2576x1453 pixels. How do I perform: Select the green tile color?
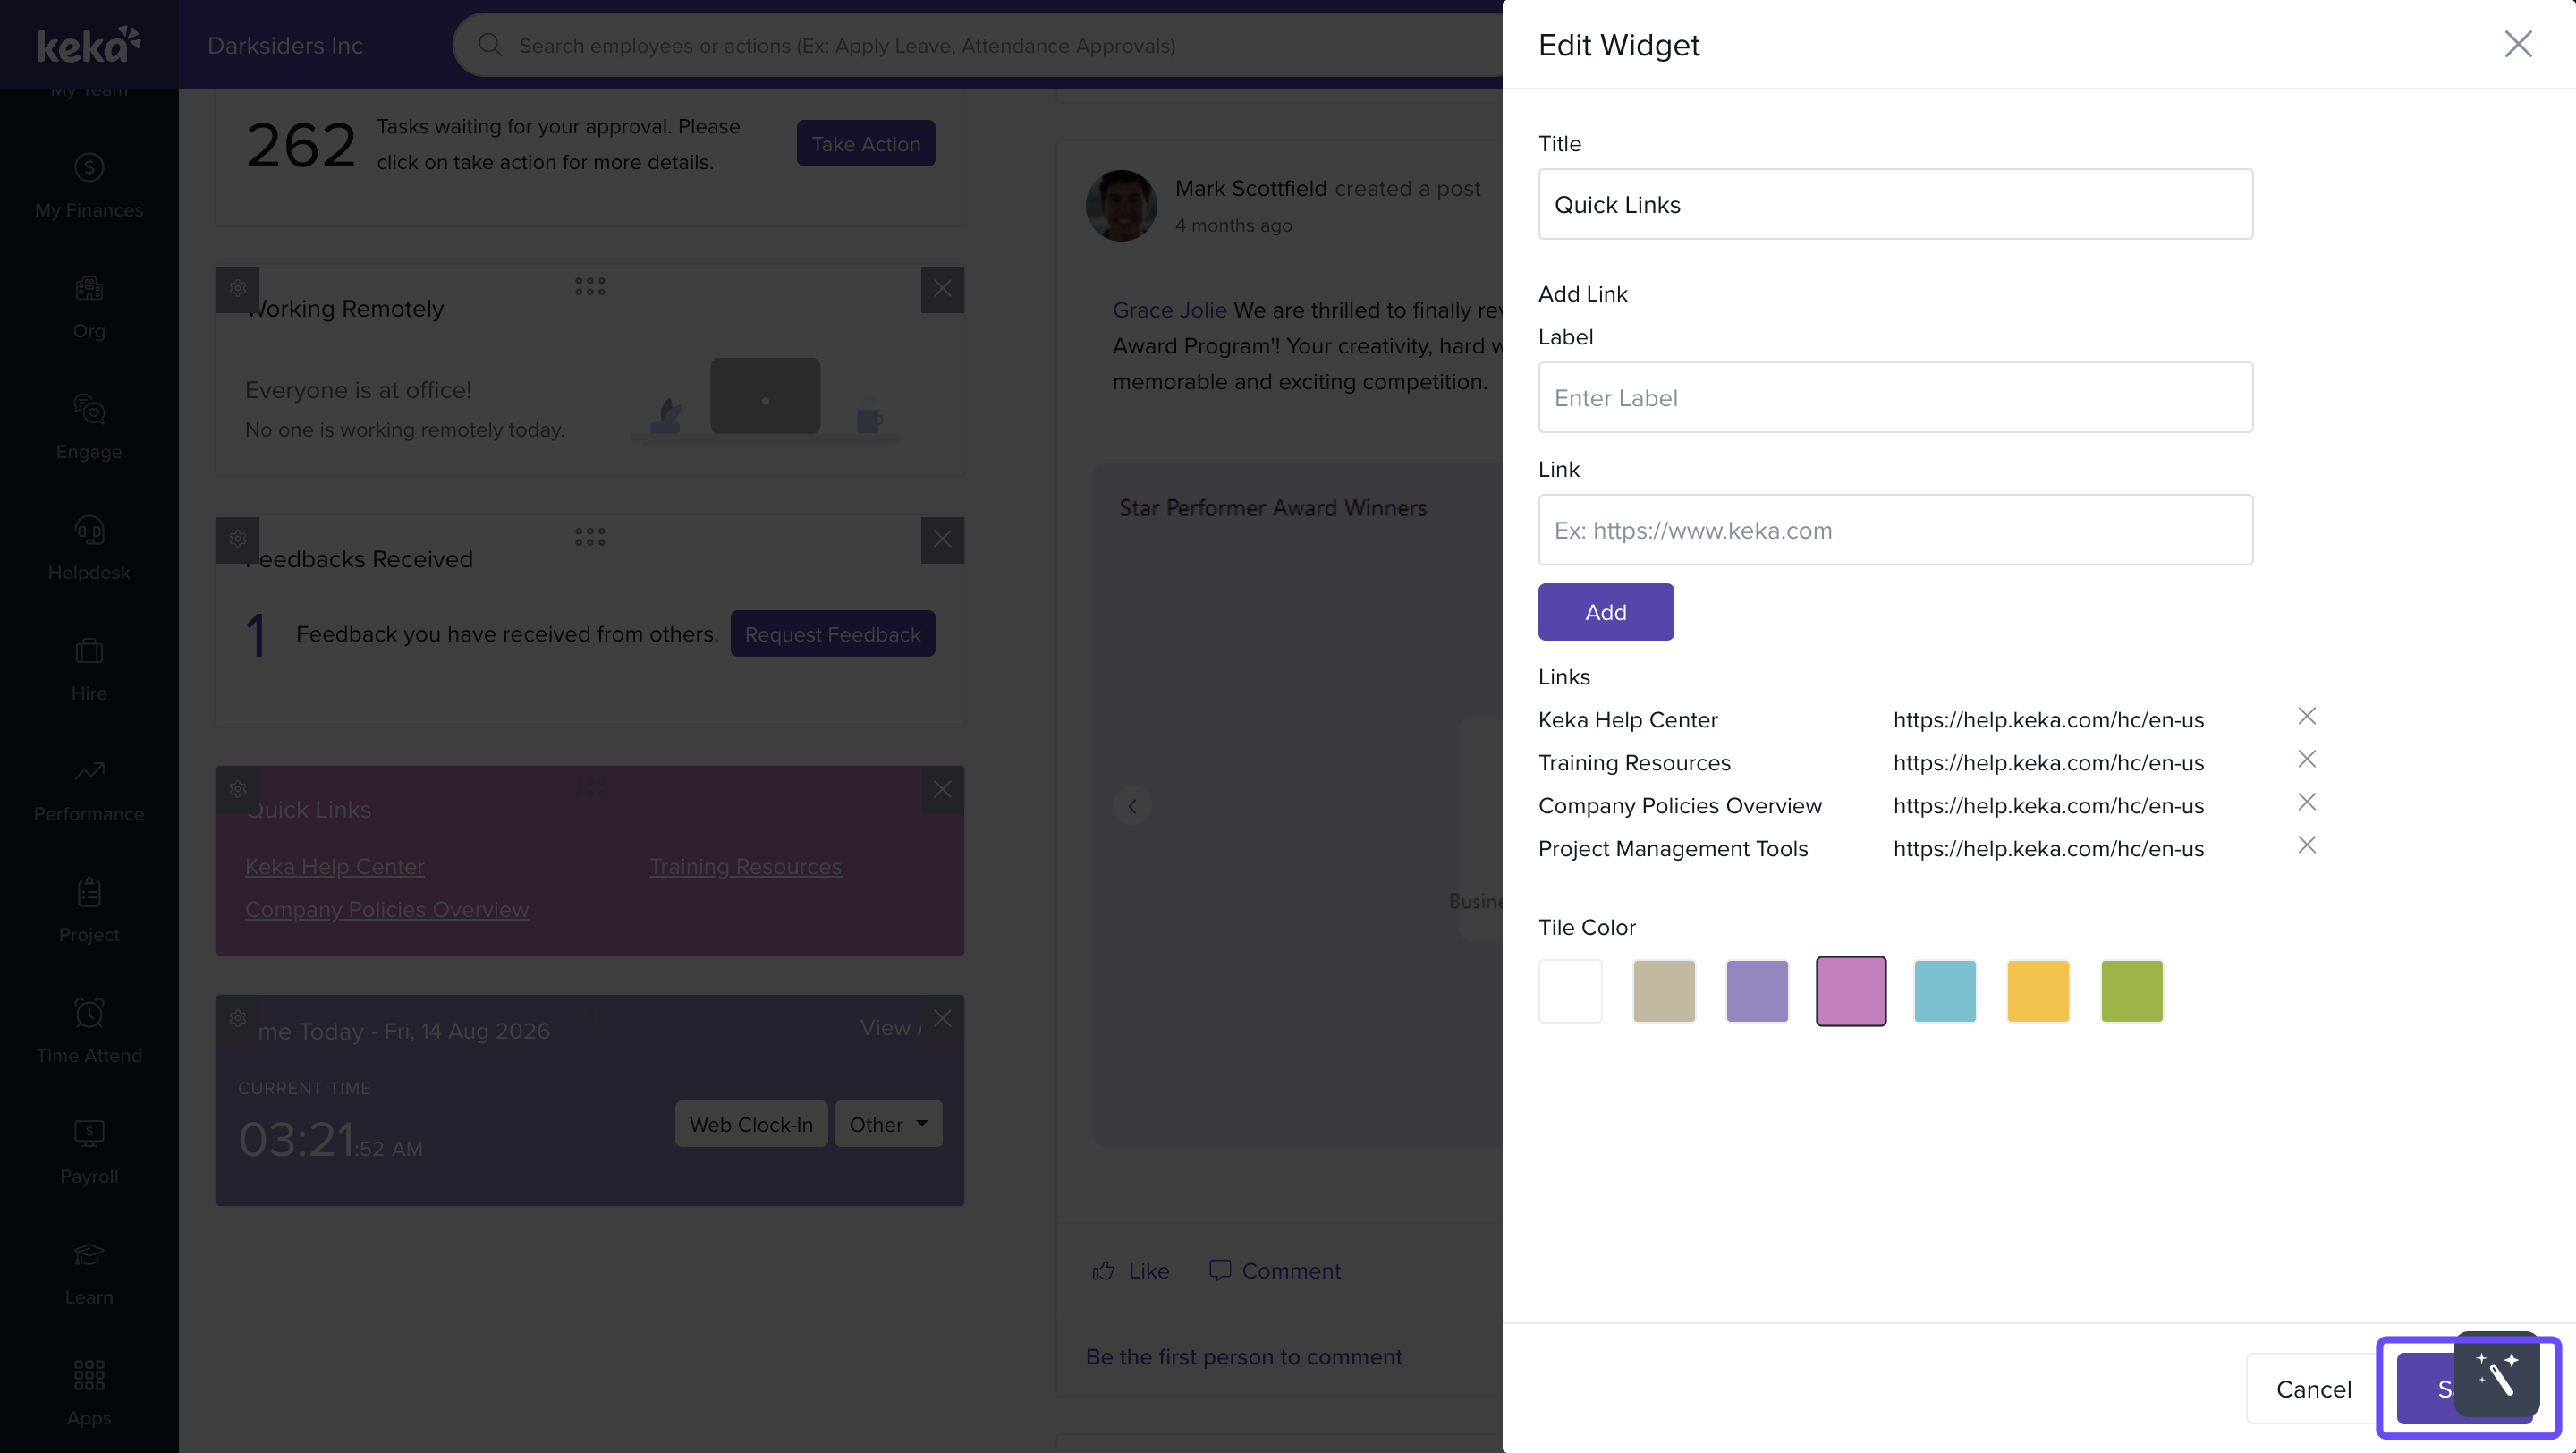2132,991
